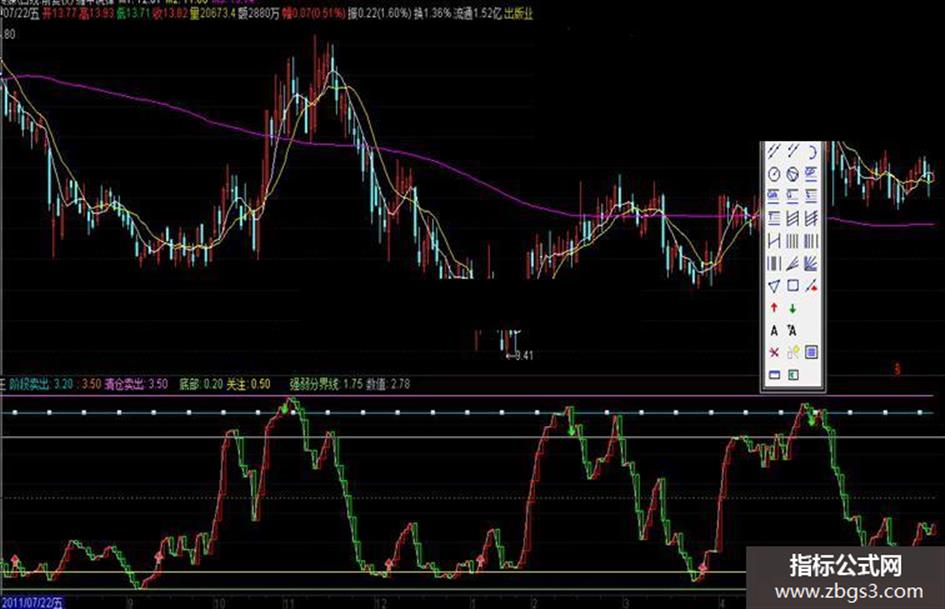Select the green down arrow marker tool
The height and width of the screenshot is (609, 945).
coord(793,308)
